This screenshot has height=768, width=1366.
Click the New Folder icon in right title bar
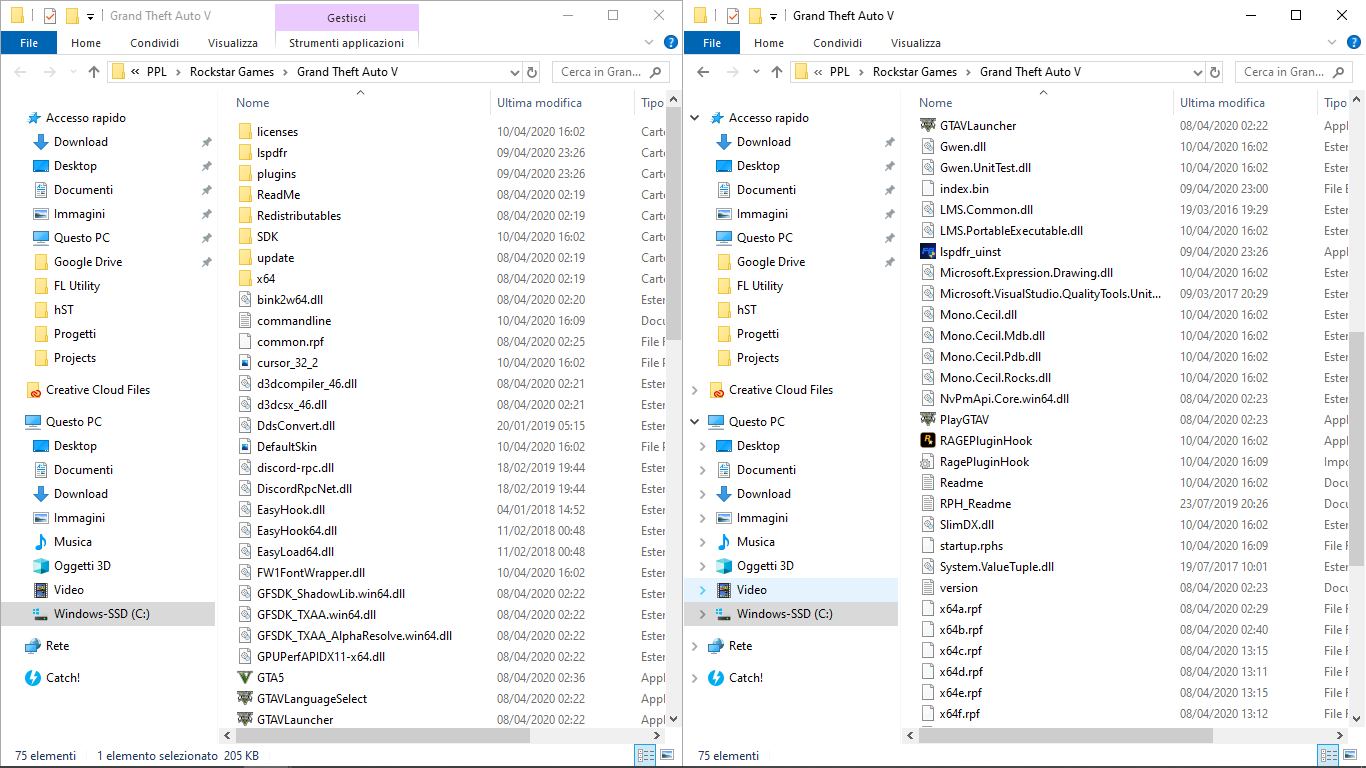[x=754, y=16]
